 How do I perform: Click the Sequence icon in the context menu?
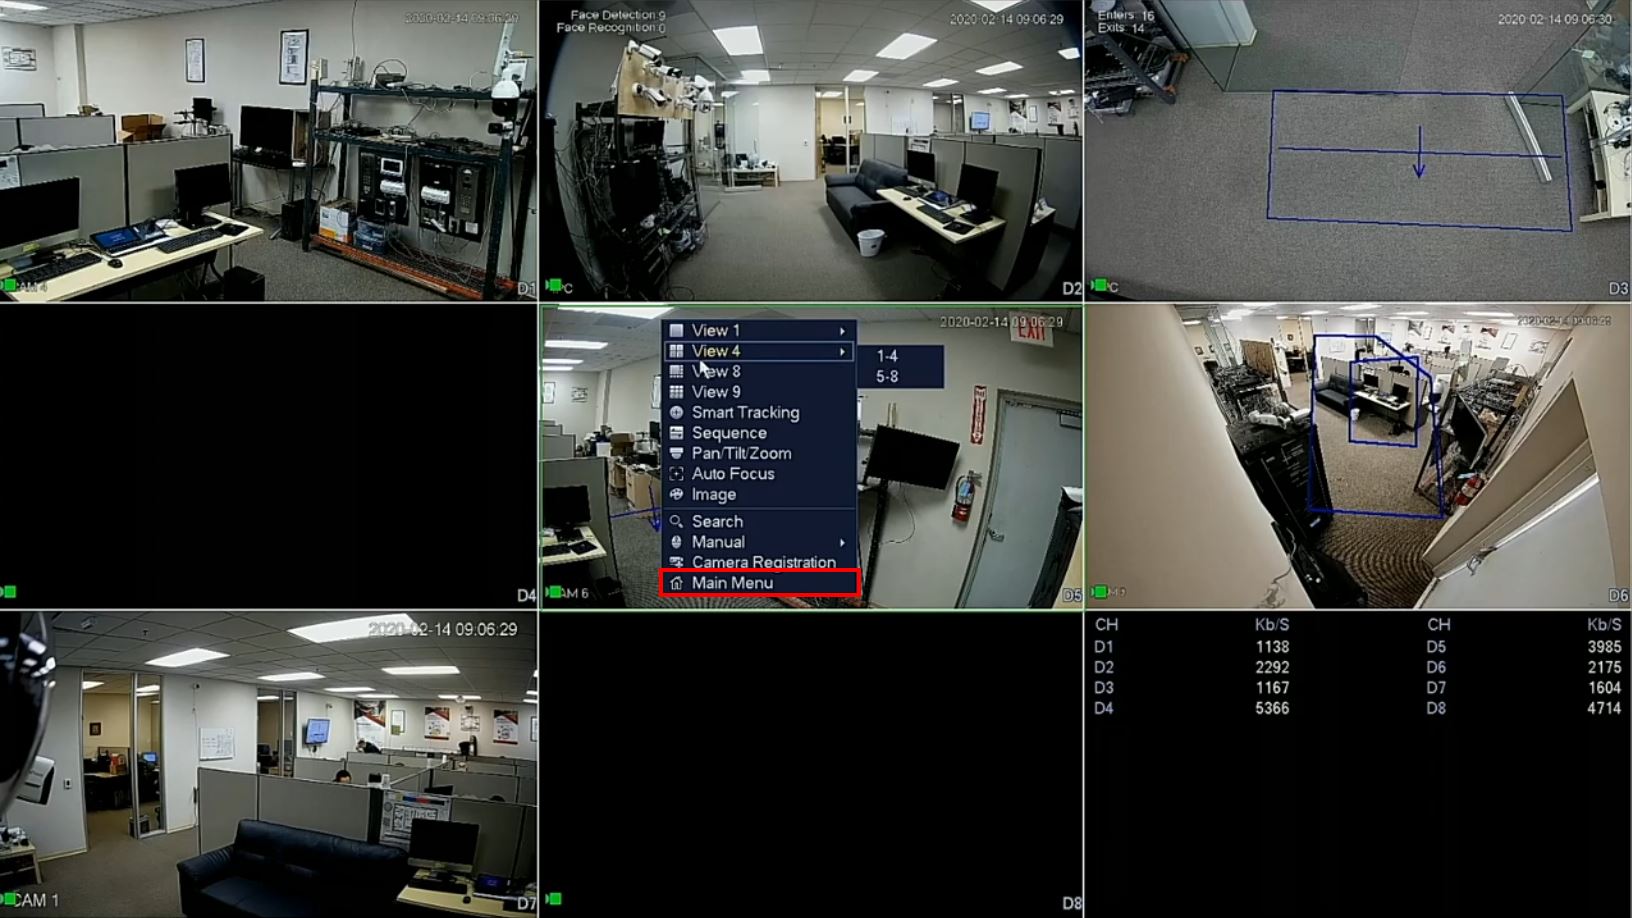[x=676, y=433]
